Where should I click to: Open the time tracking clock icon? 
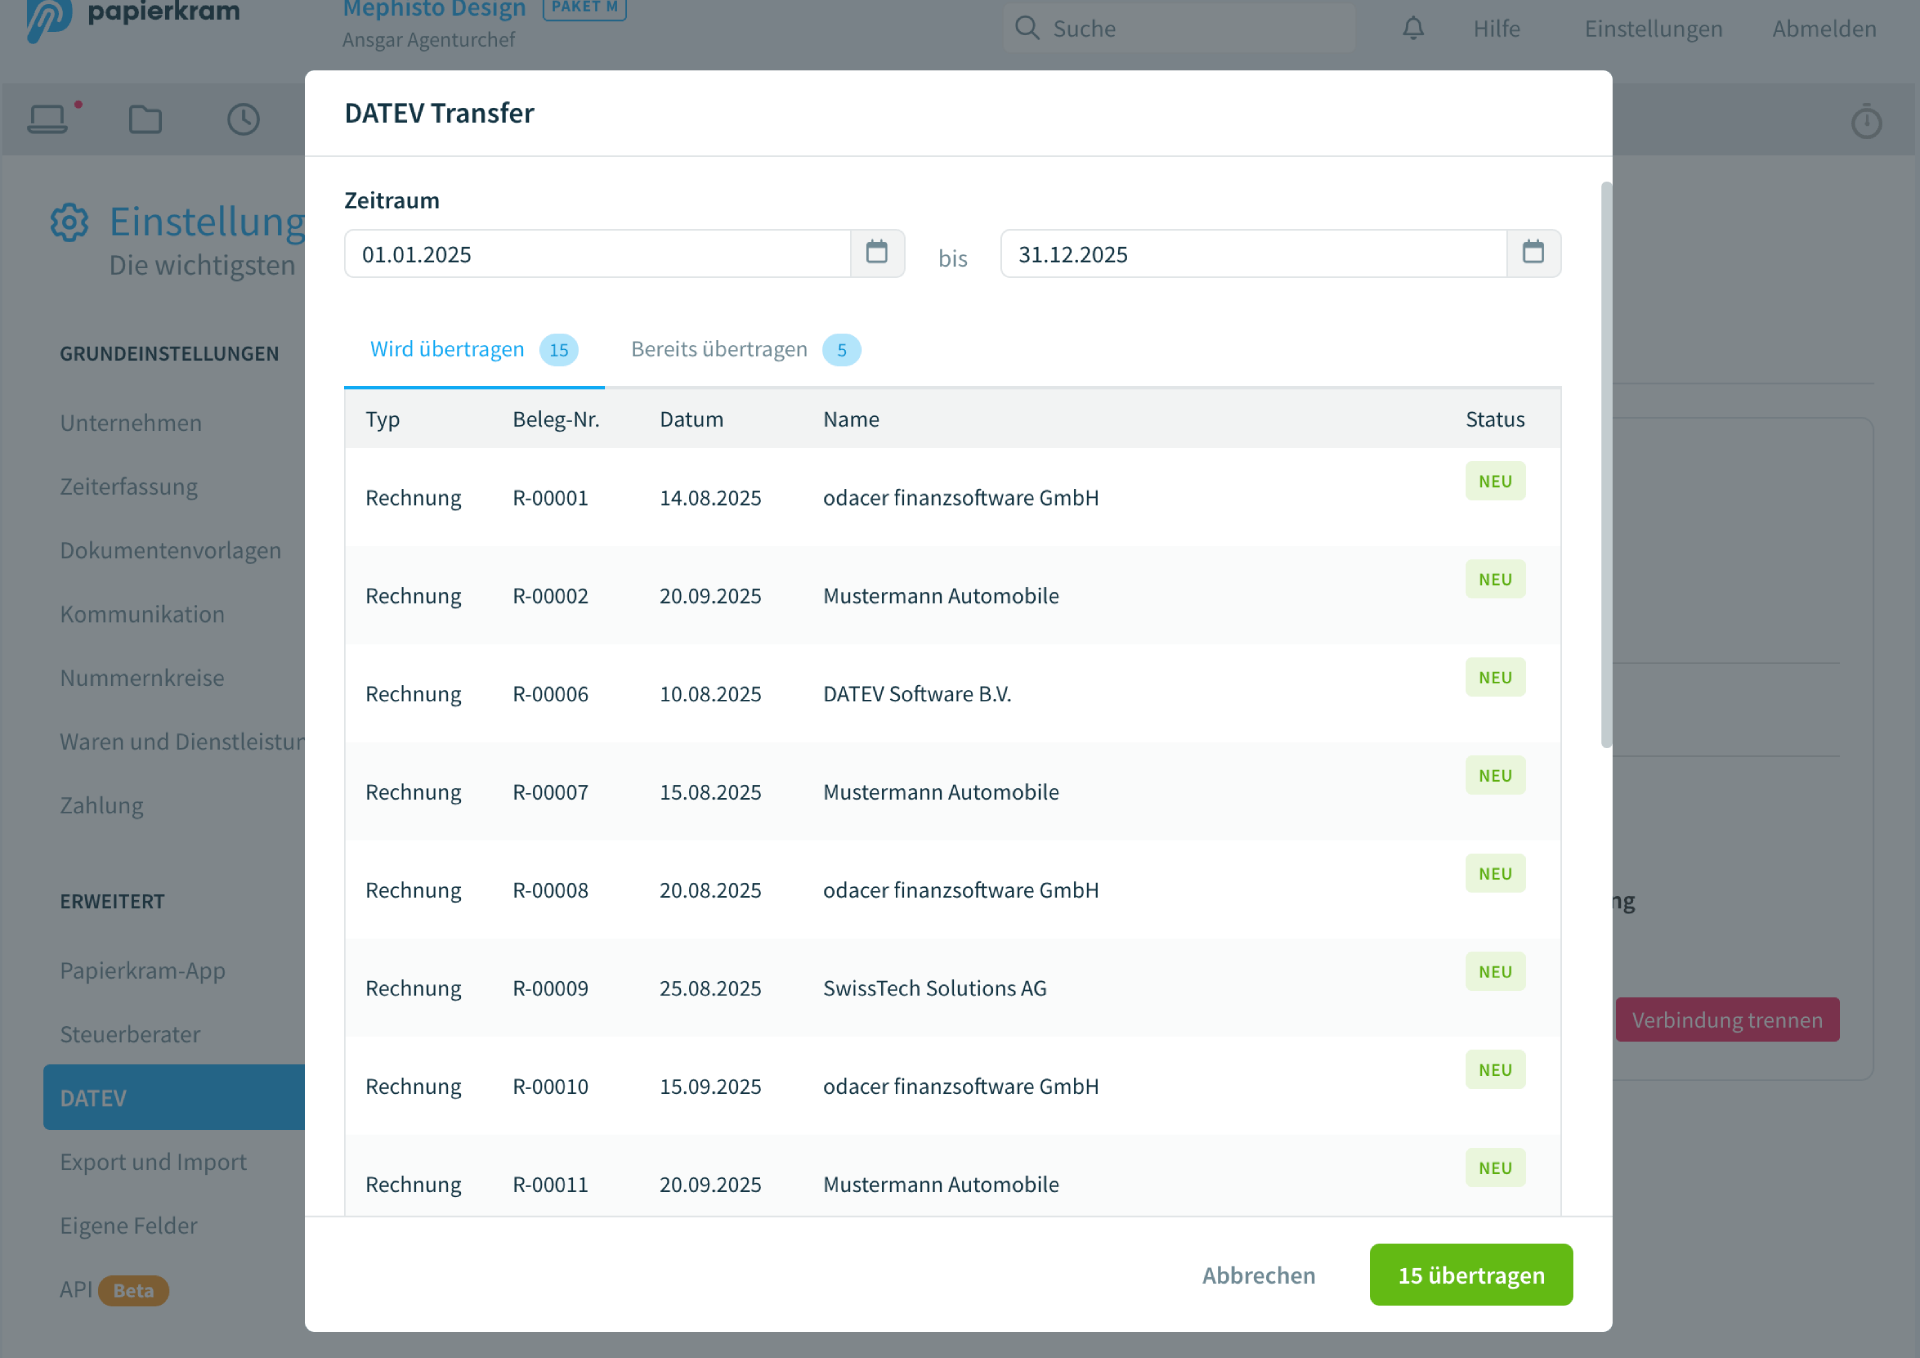pyautogui.click(x=242, y=119)
